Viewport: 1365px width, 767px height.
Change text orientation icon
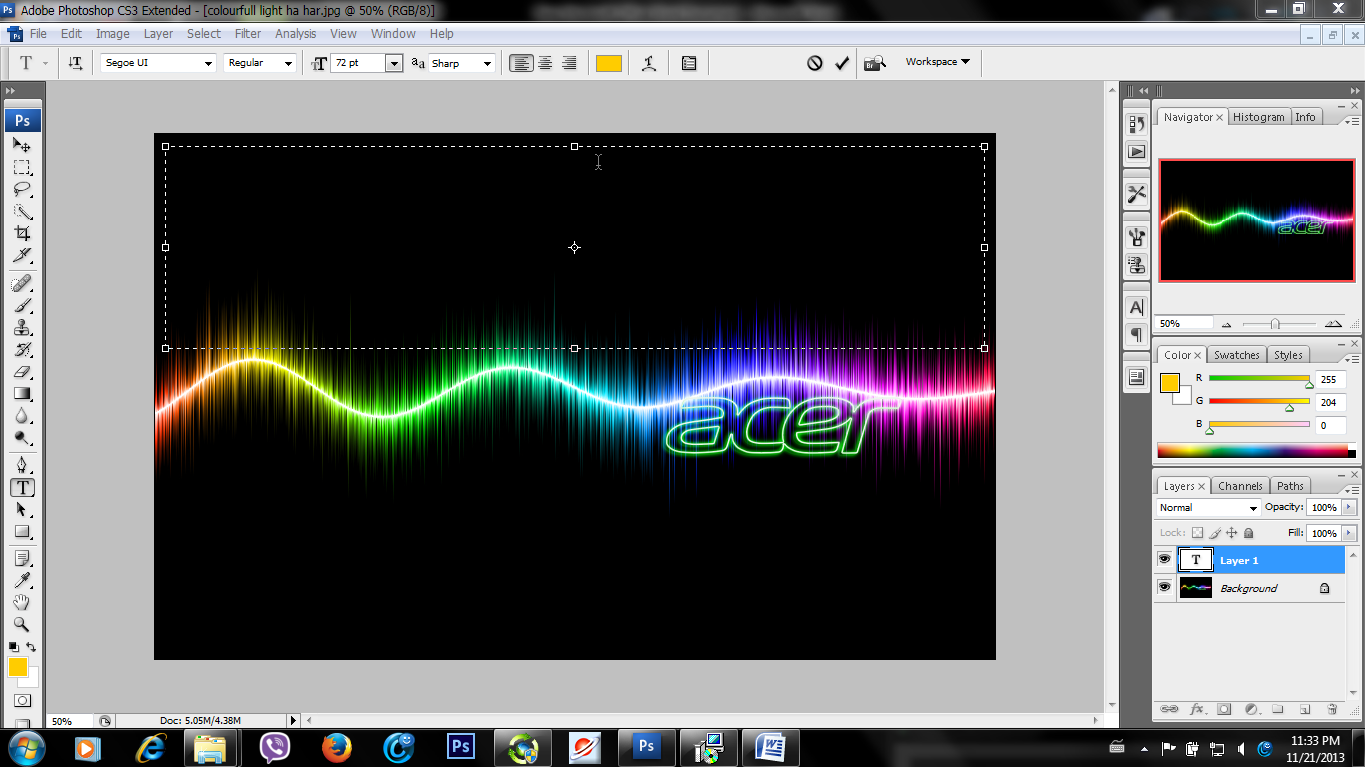pyautogui.click(x=75, y=63)
